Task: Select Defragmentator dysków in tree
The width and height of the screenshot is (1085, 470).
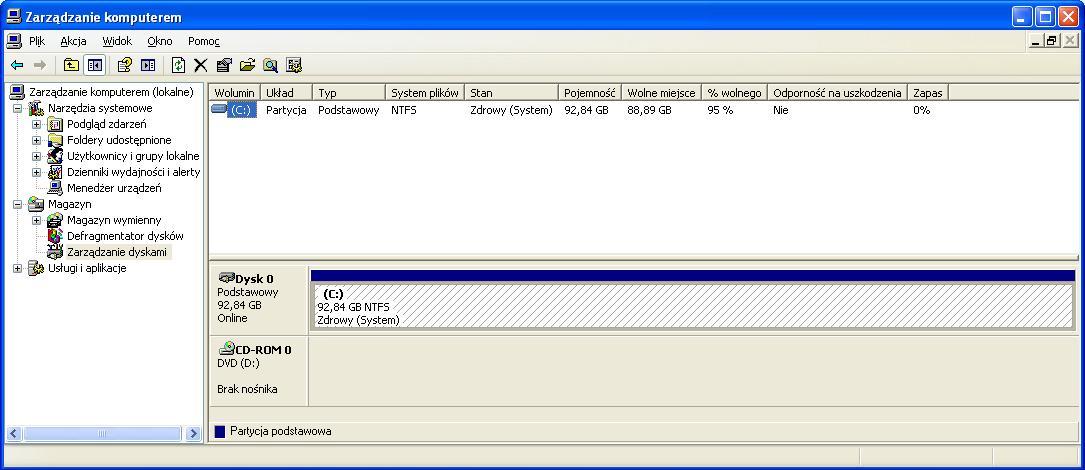Action: pos(125,236)
